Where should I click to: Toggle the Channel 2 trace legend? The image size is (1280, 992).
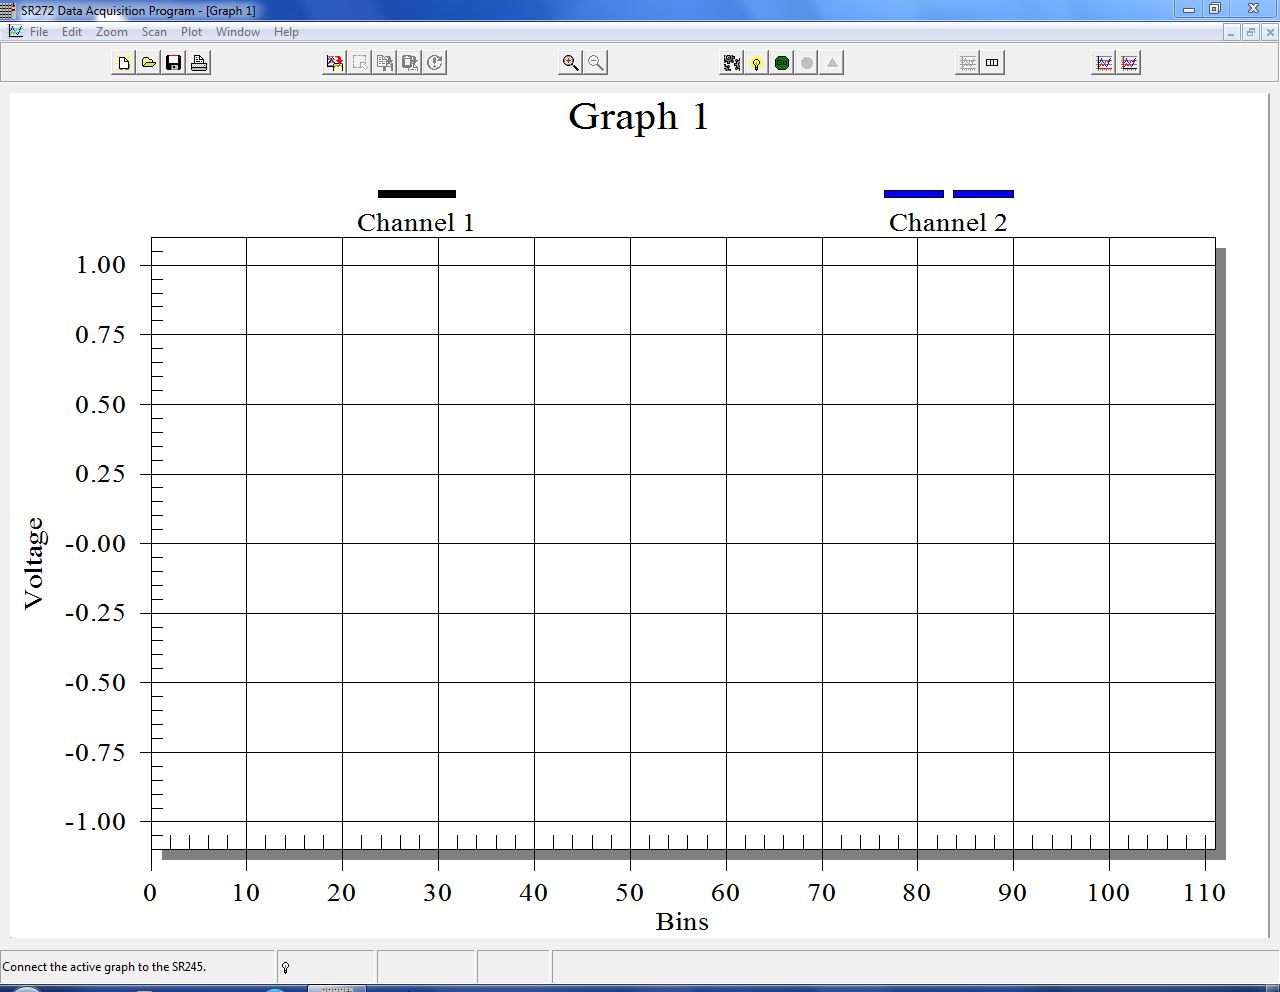948,223
